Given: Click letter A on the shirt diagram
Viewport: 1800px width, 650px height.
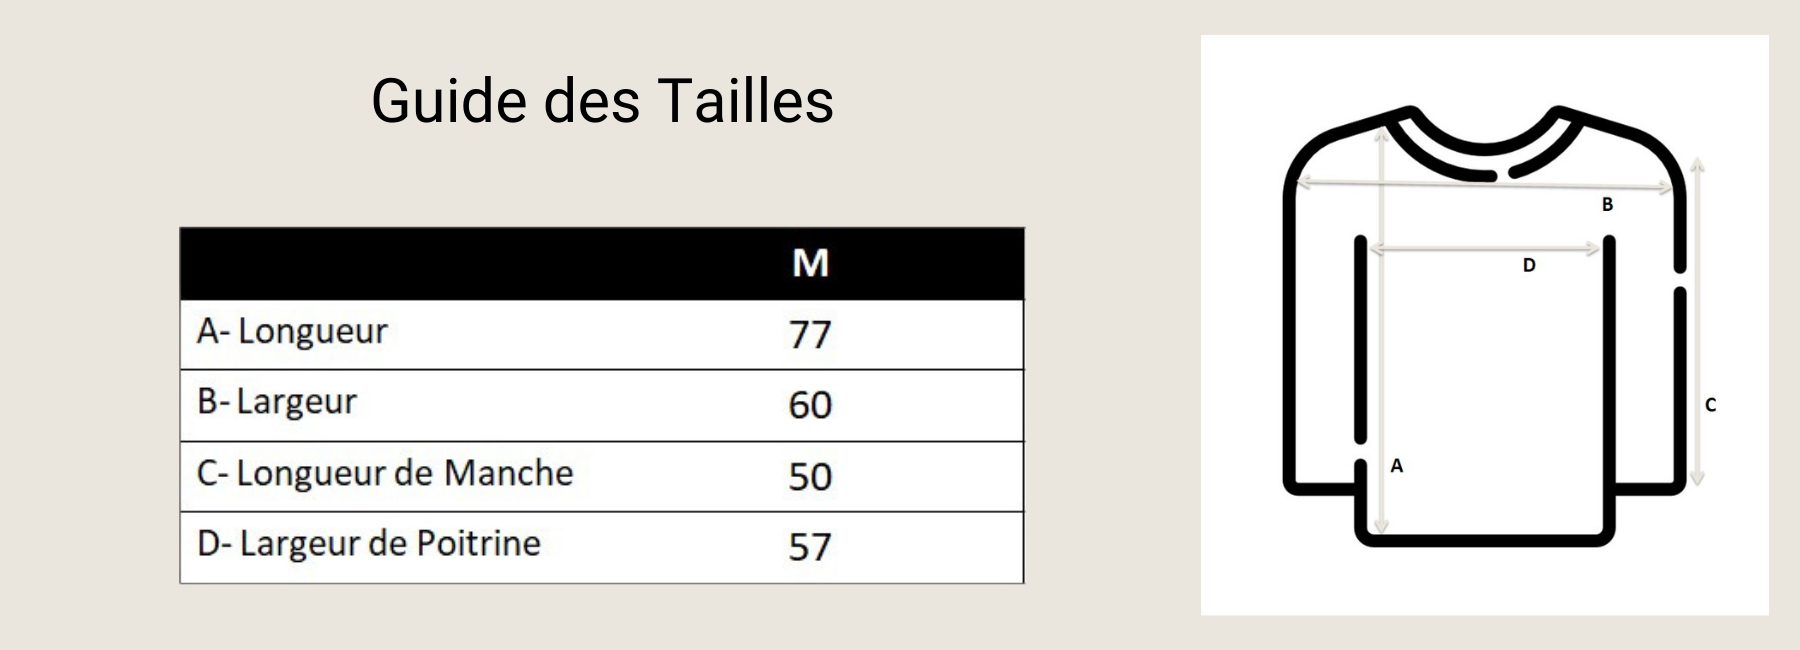Looking at the screenshot, I should [1397, 466].
